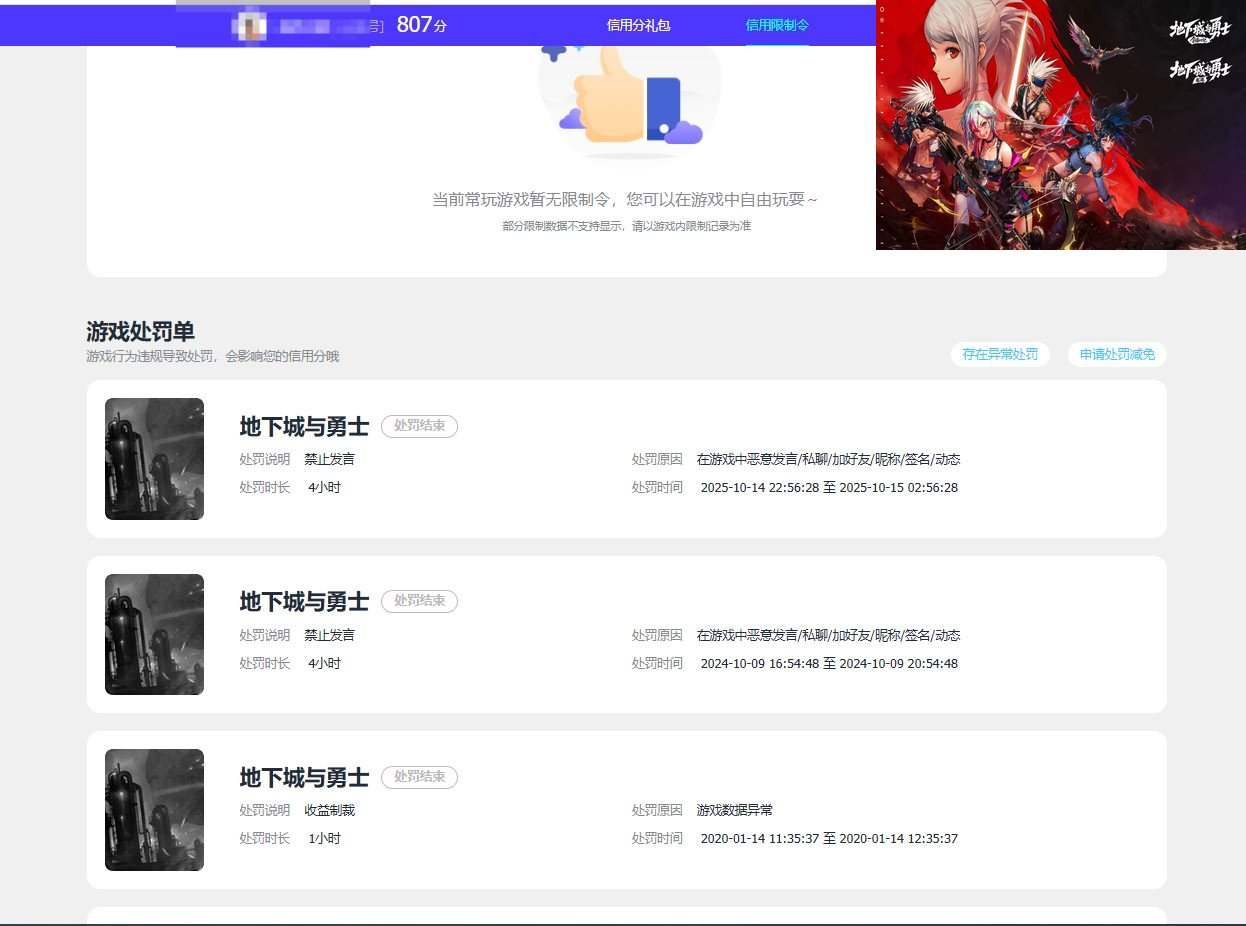Open the 存在异常处罚 link
The height and width of the screenshot is (926, 1246).
coord(1000,354)
